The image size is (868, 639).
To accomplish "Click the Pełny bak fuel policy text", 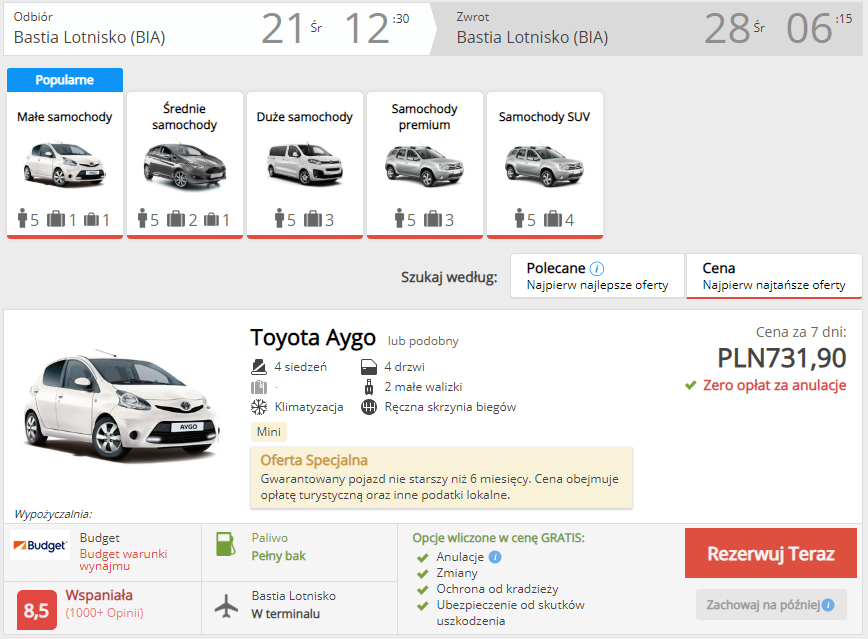I will point(278,556).
